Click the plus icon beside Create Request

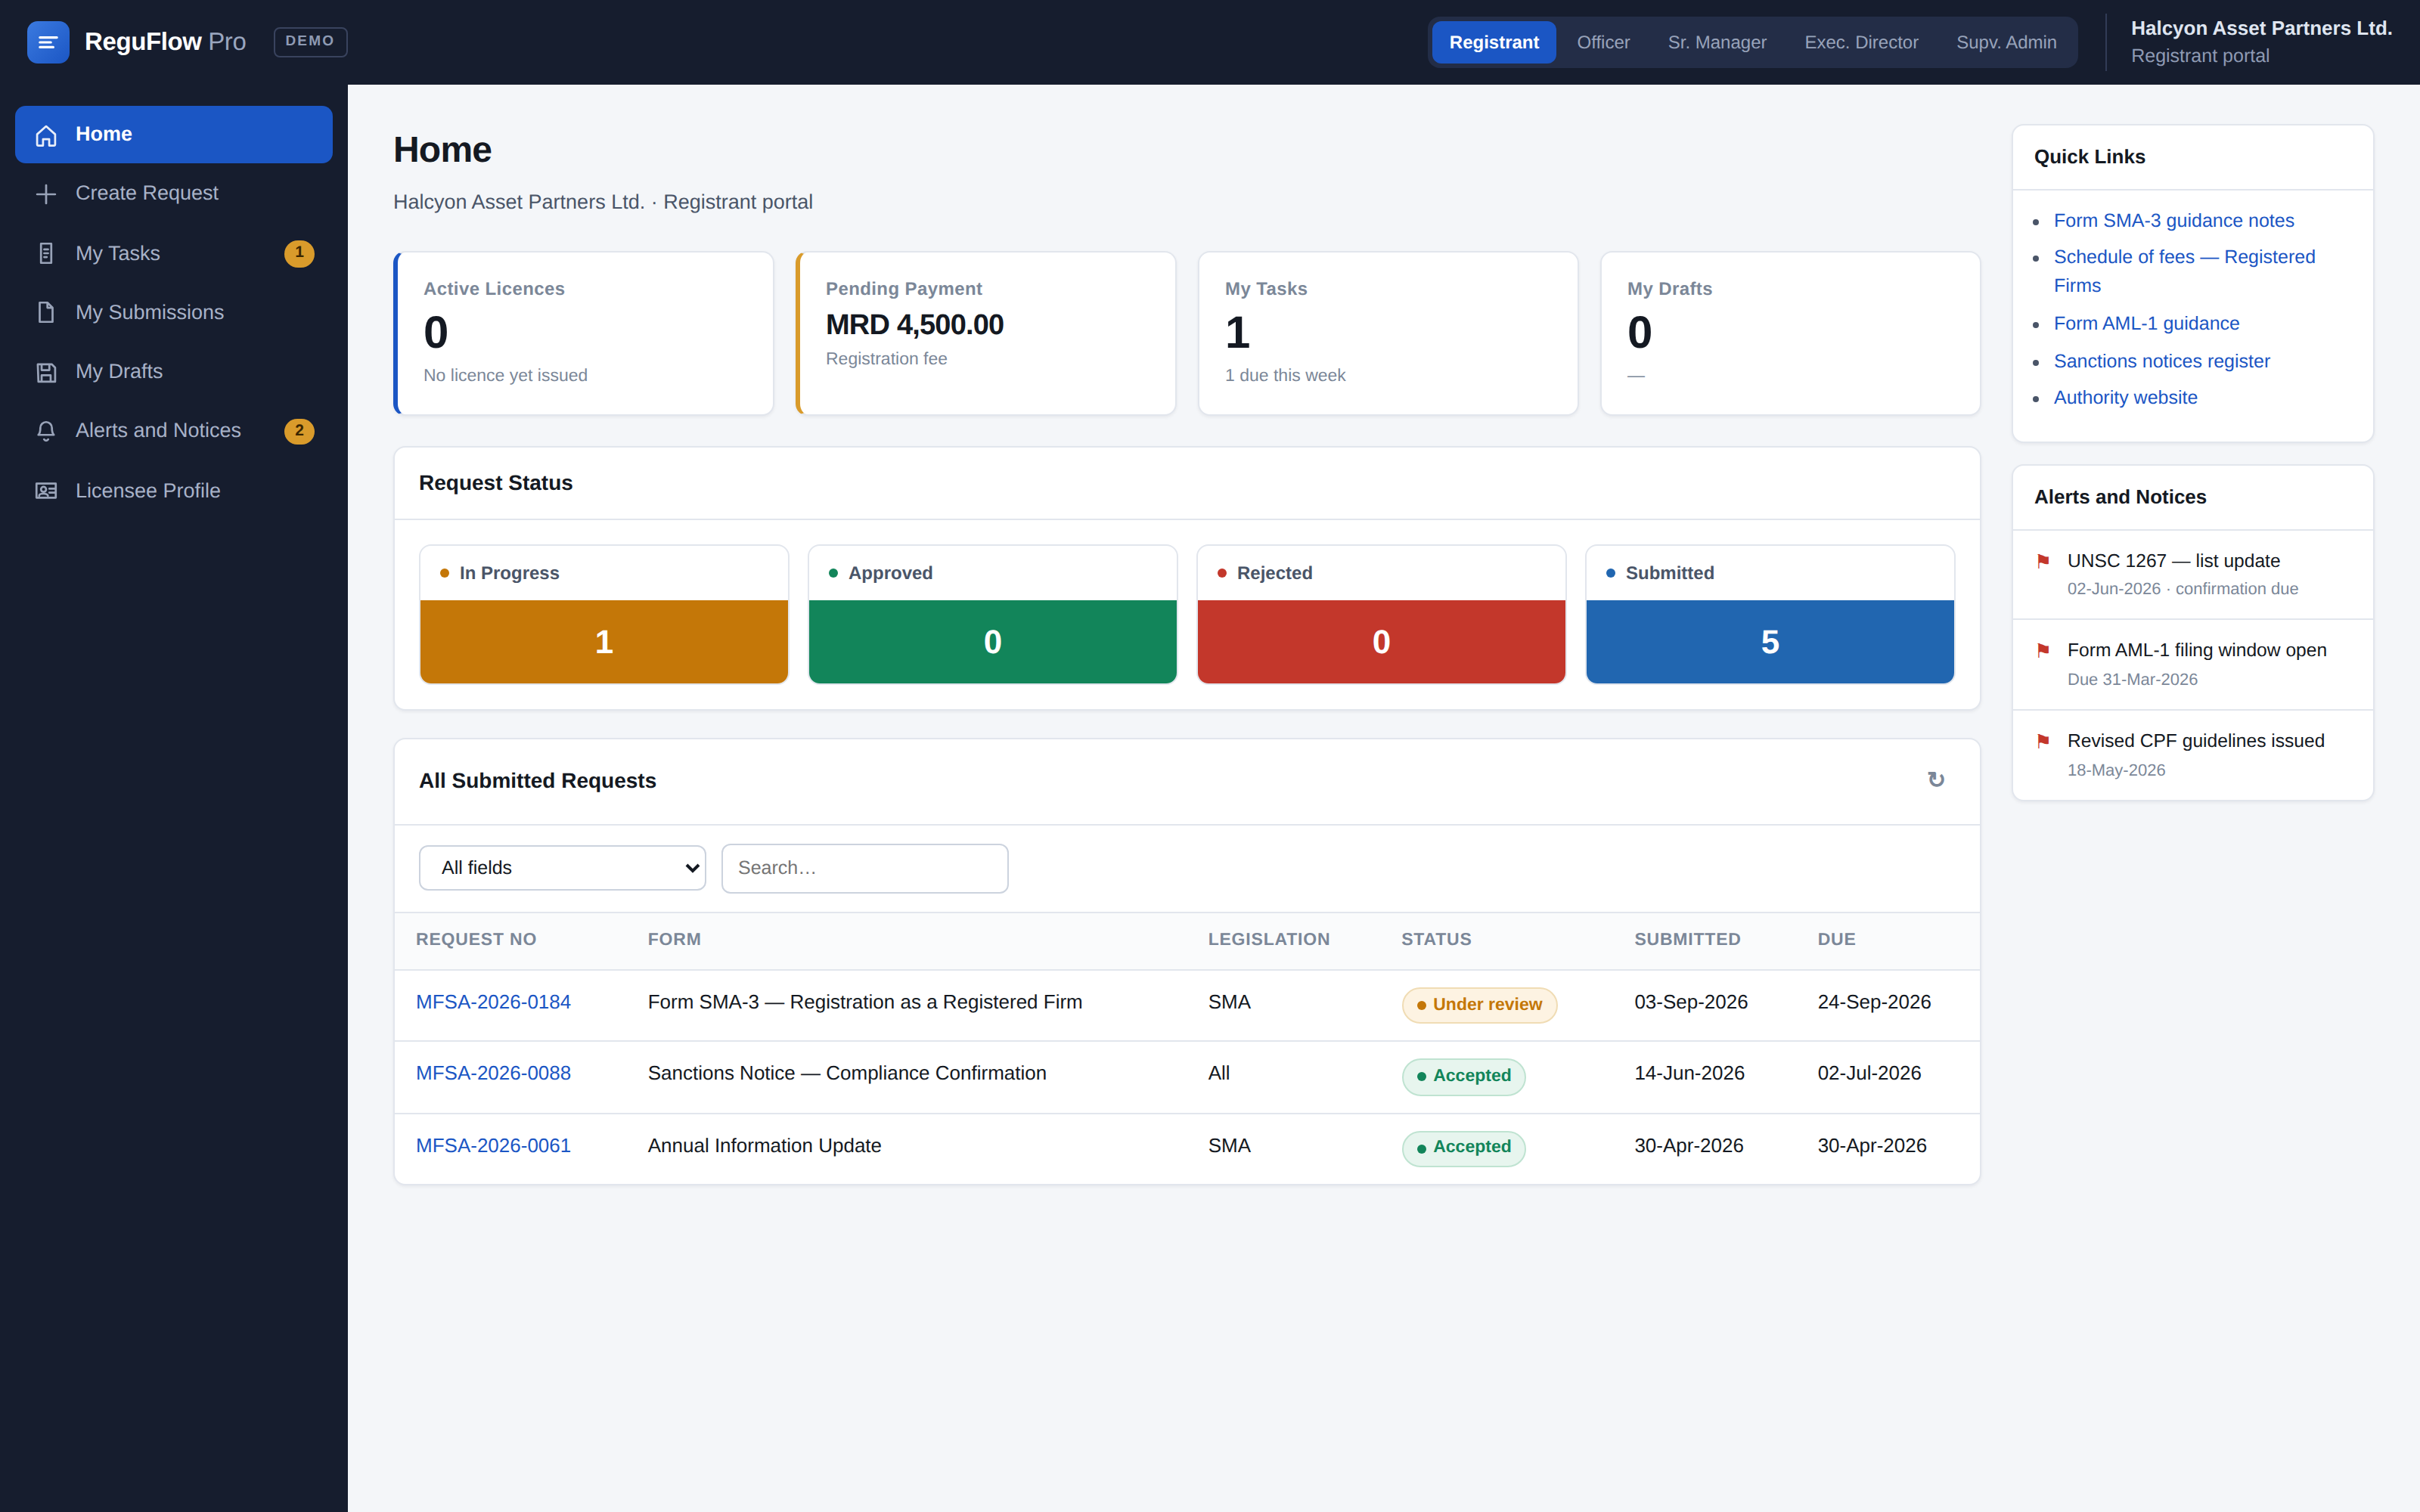pyautogui.click(x=46, y=194)
